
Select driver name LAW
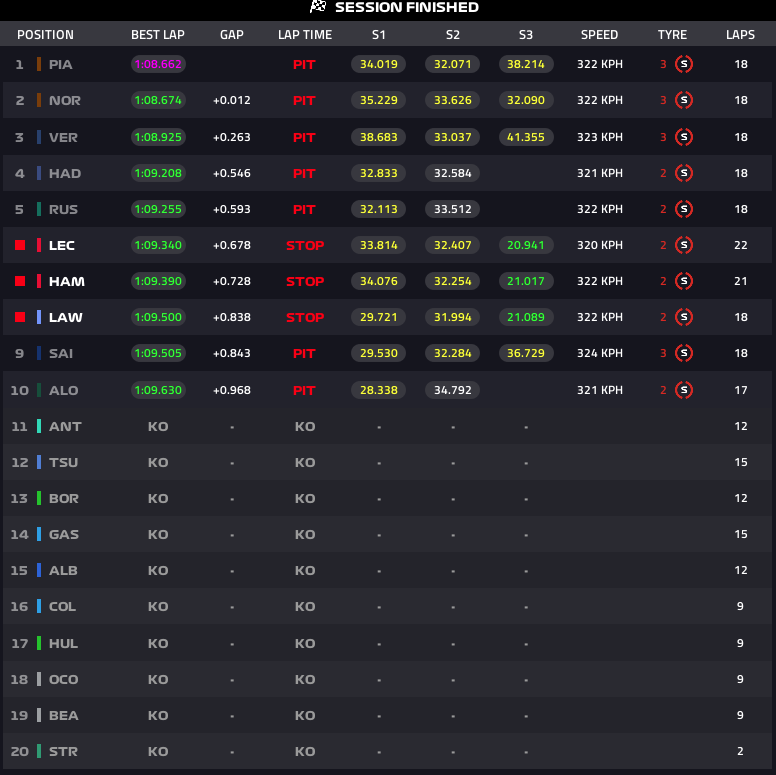point(65,317)
